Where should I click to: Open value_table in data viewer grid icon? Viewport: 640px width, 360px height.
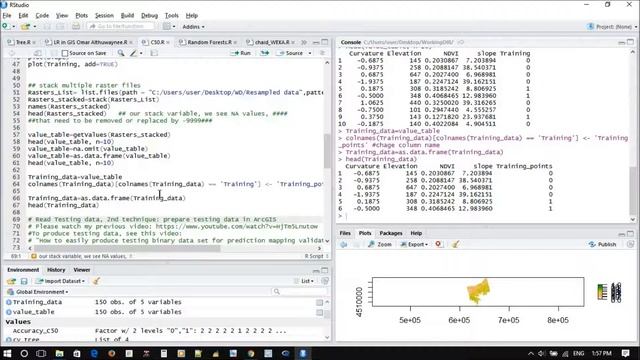(x=320, y=312)
